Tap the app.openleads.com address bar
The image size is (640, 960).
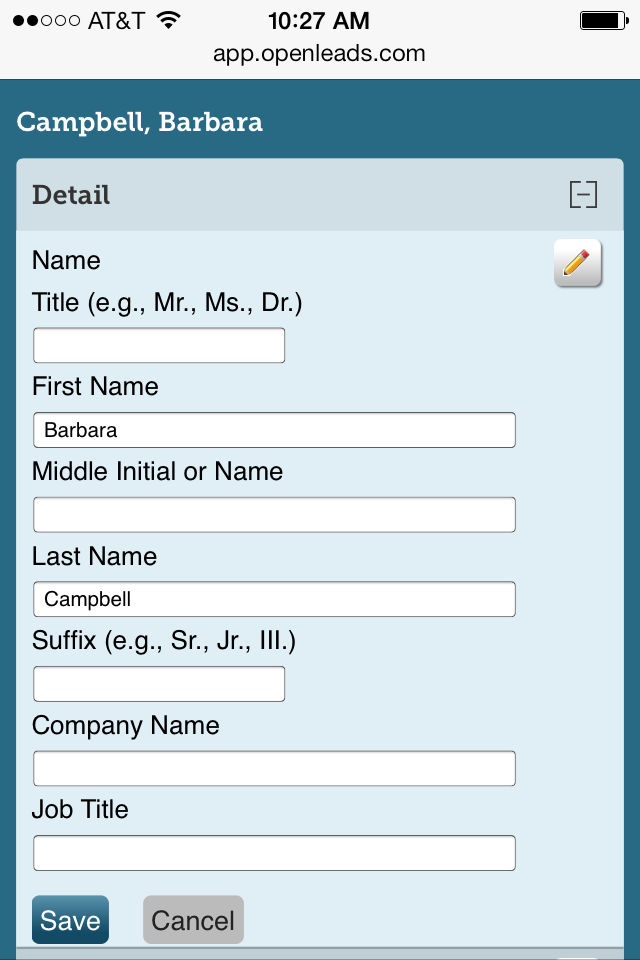319,53
